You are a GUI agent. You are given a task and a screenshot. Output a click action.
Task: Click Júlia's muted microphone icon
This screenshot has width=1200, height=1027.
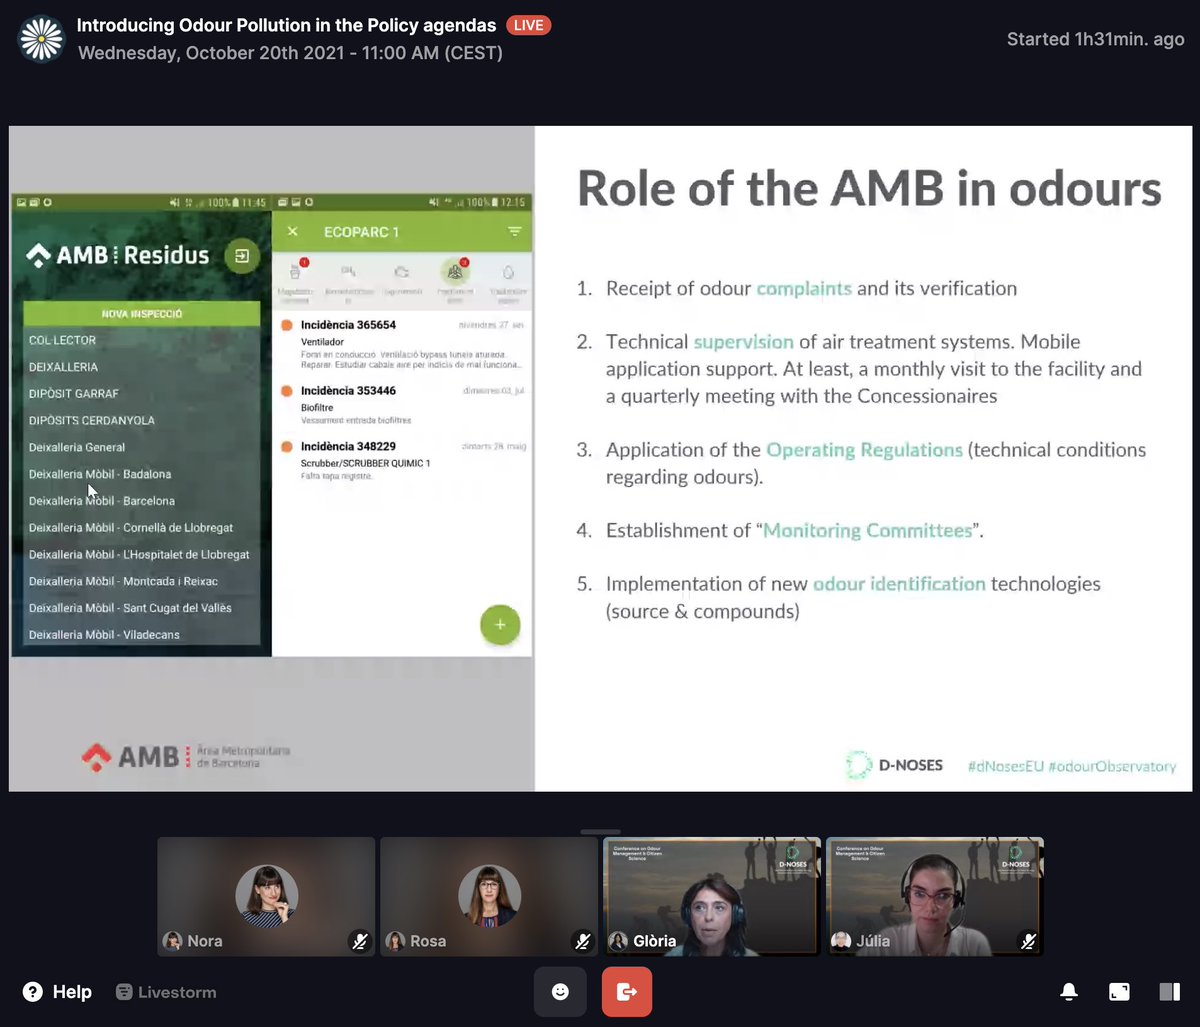(1028, 941)
